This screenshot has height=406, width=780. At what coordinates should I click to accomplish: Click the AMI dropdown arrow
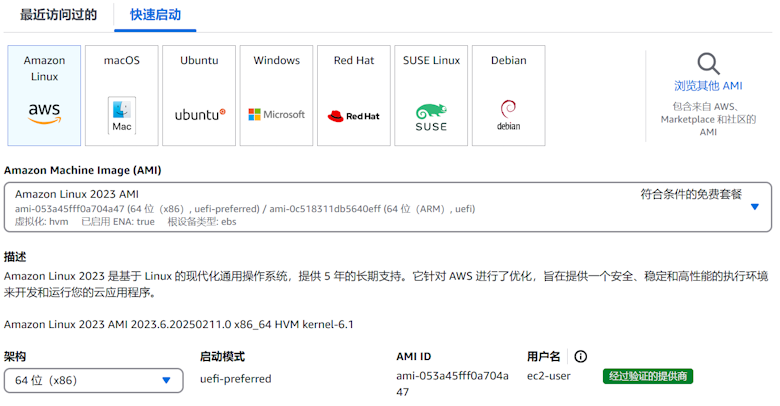coord(755,207)
